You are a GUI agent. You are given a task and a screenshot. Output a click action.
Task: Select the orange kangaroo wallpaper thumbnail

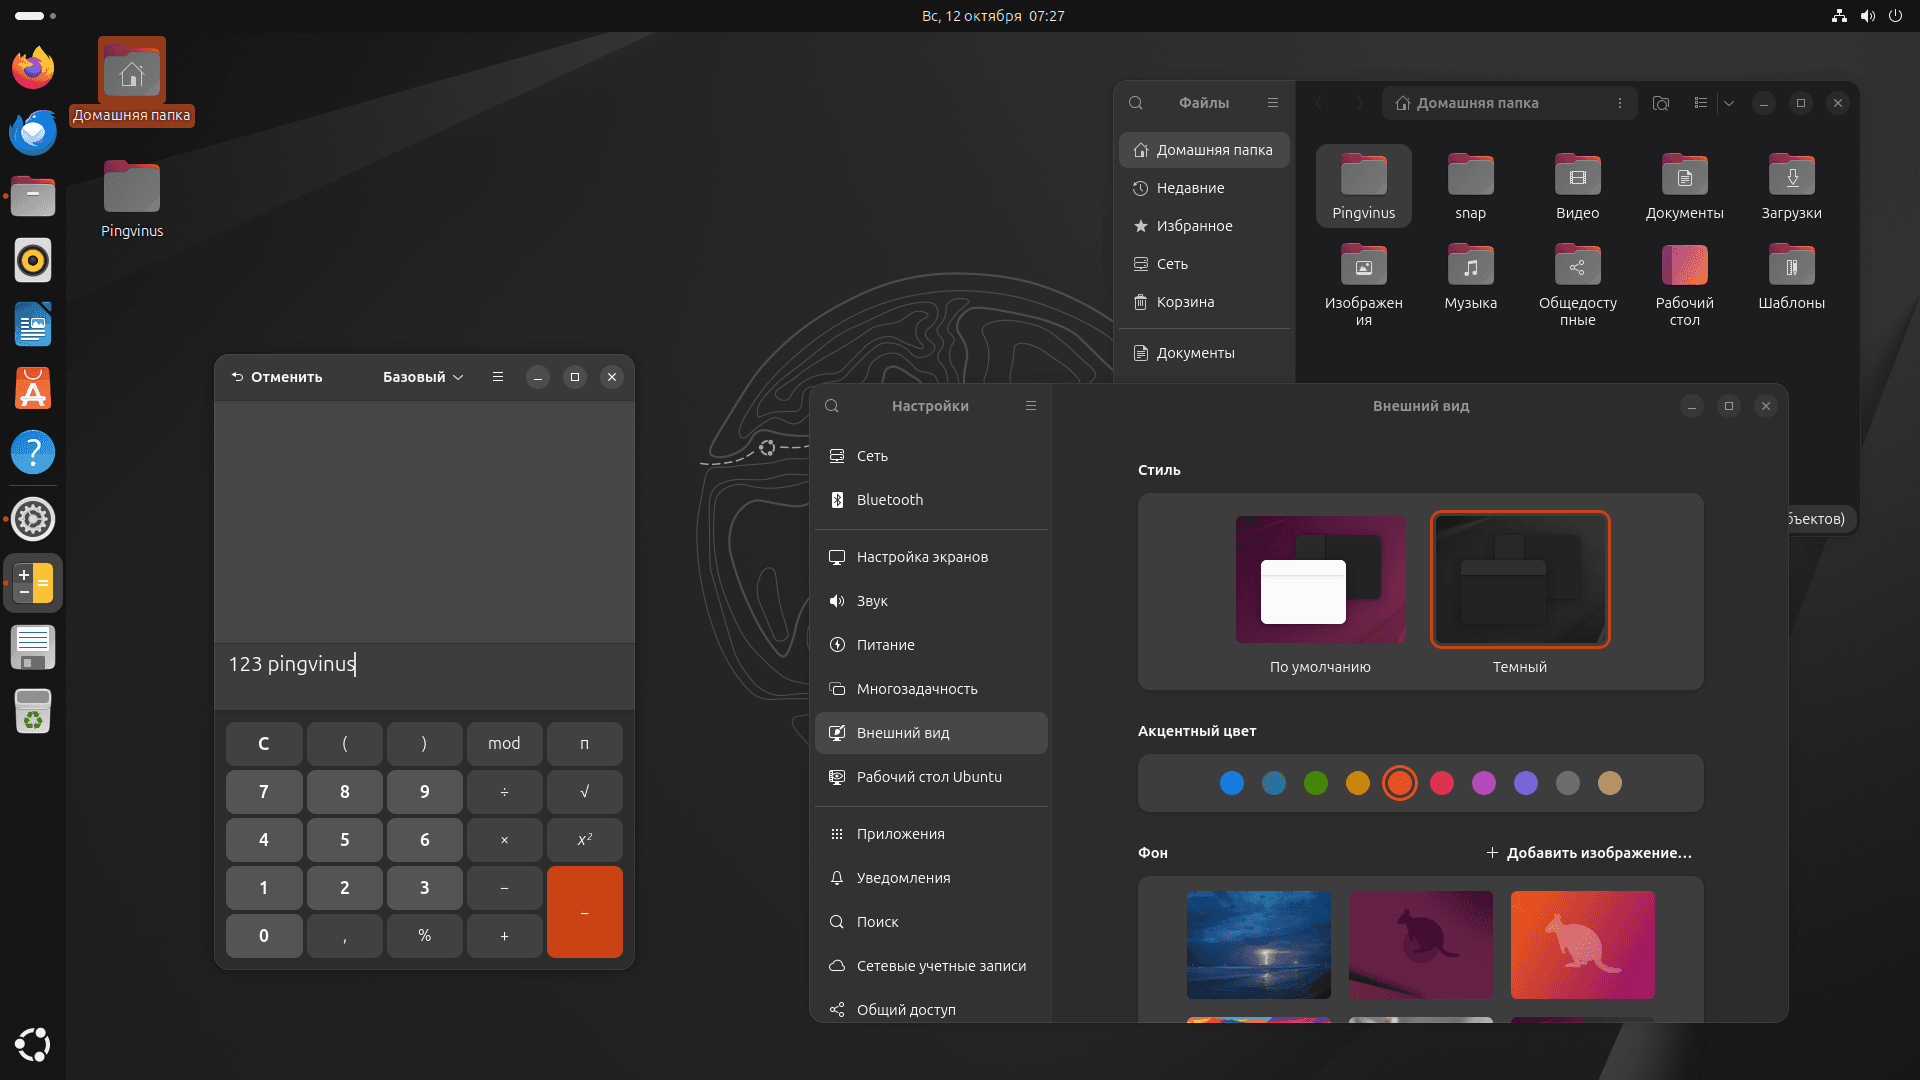1582,945
